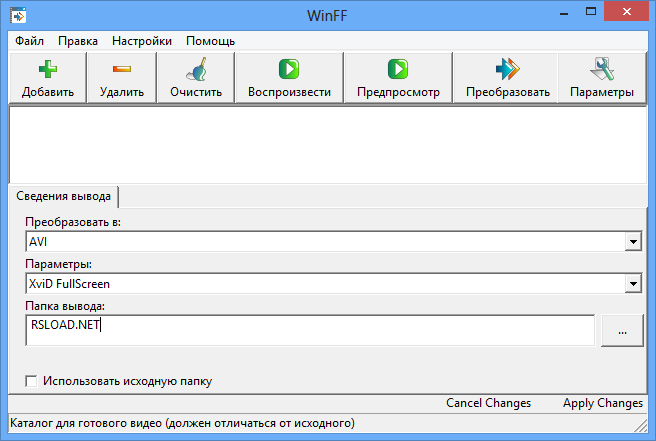Click the Очистить (Clear) broom button

pyautogui.click(x=196, y=78)
